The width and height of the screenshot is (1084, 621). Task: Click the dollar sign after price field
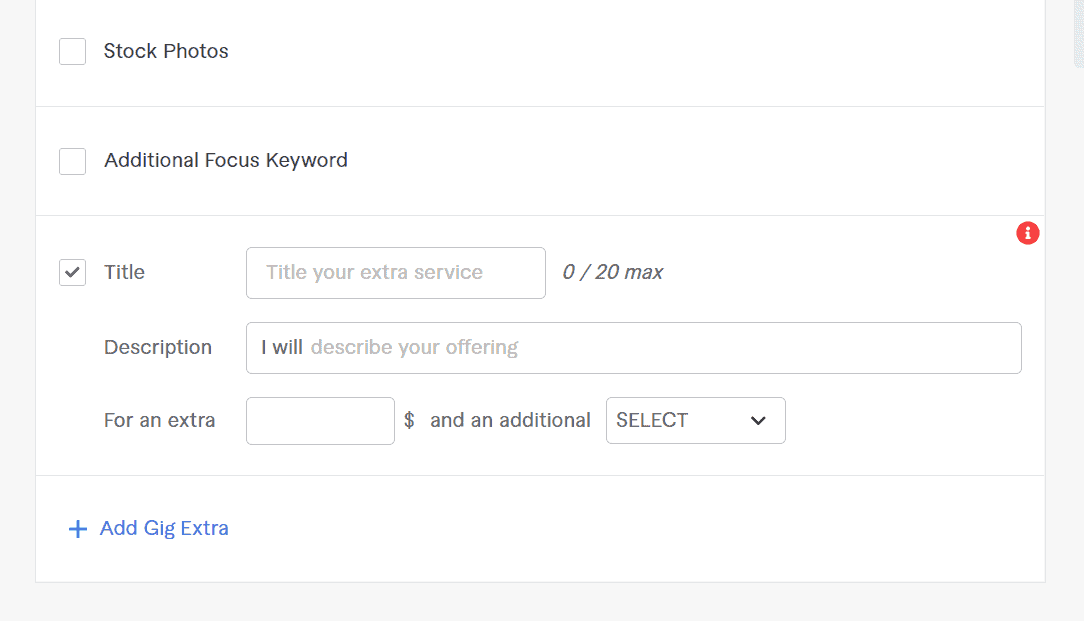point(409,420)
